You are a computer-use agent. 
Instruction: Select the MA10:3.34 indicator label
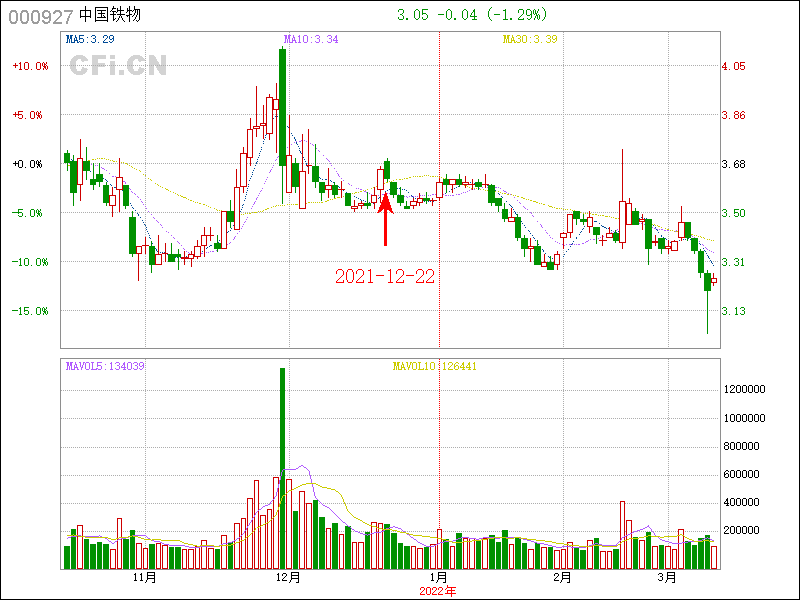(x=311, y=40)
